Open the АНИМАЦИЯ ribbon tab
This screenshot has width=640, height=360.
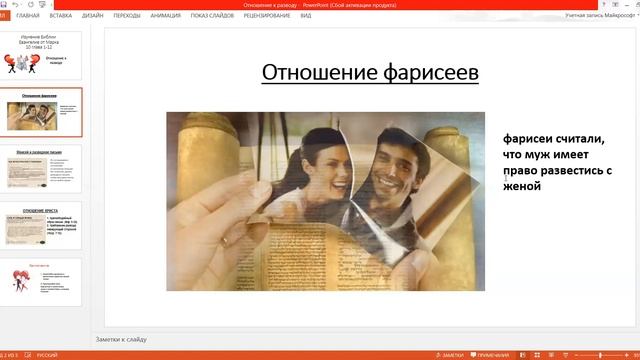coord(165,16)
